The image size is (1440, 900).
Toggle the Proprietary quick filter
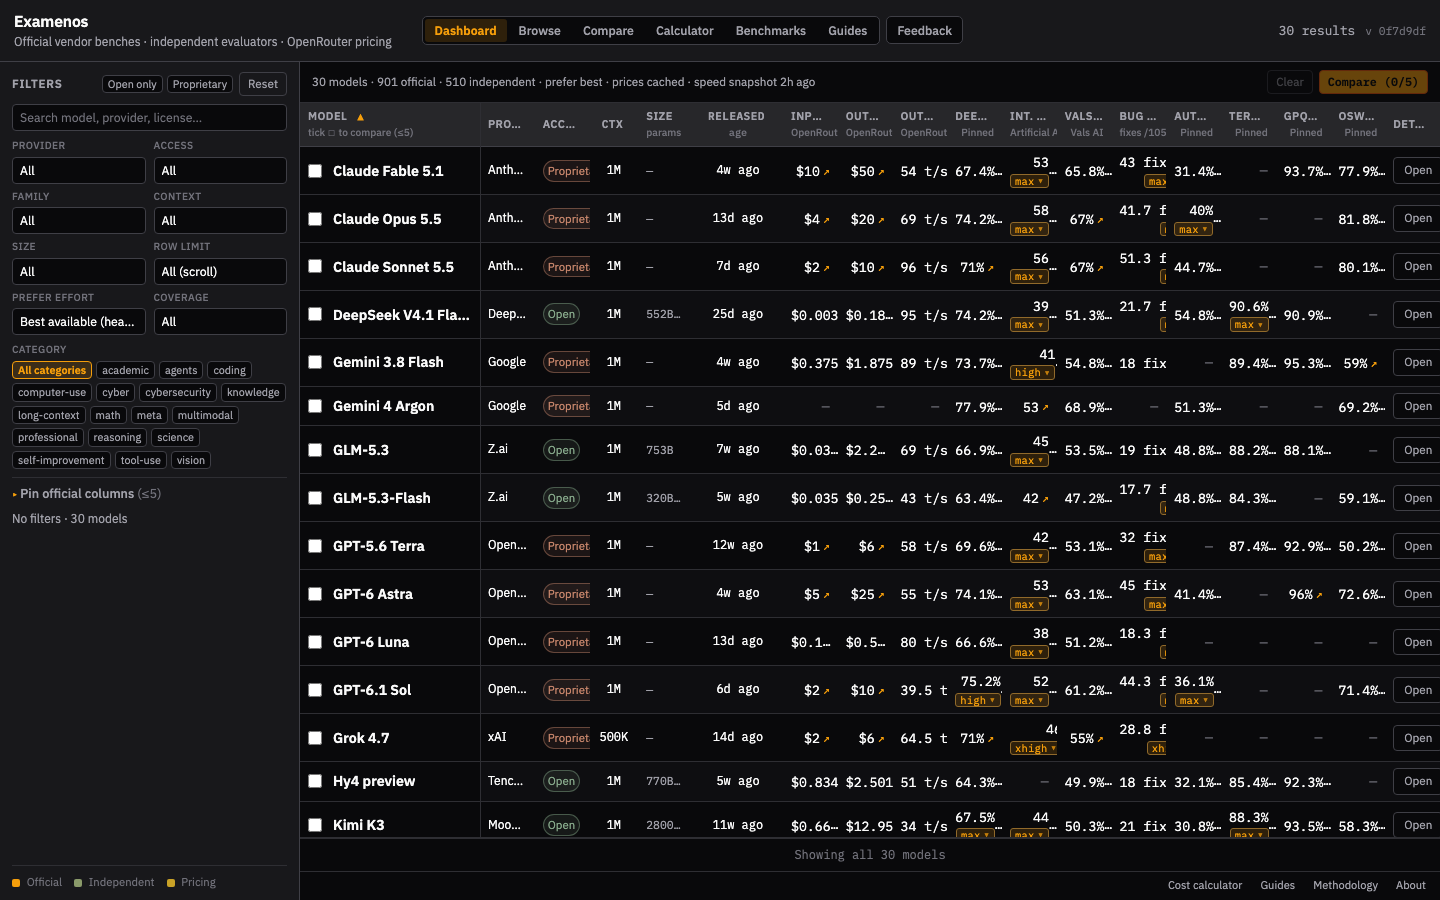[200, 84]
